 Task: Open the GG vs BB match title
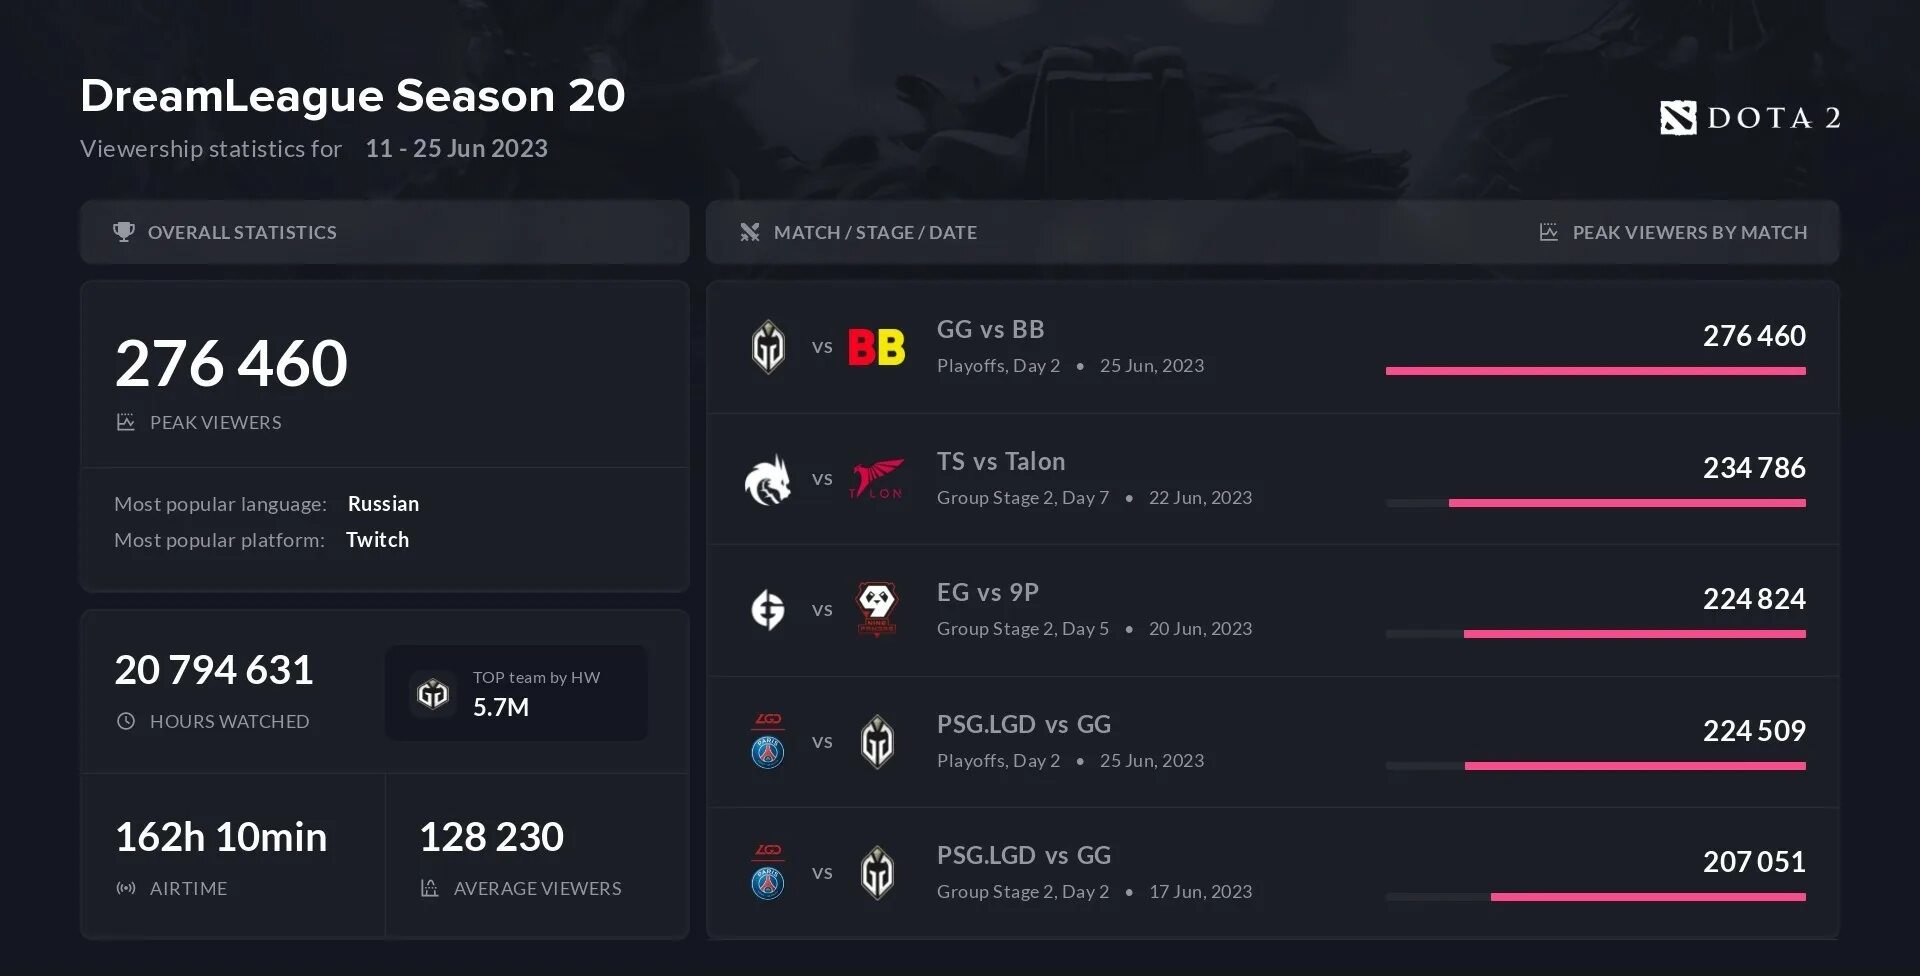(990, 329)
